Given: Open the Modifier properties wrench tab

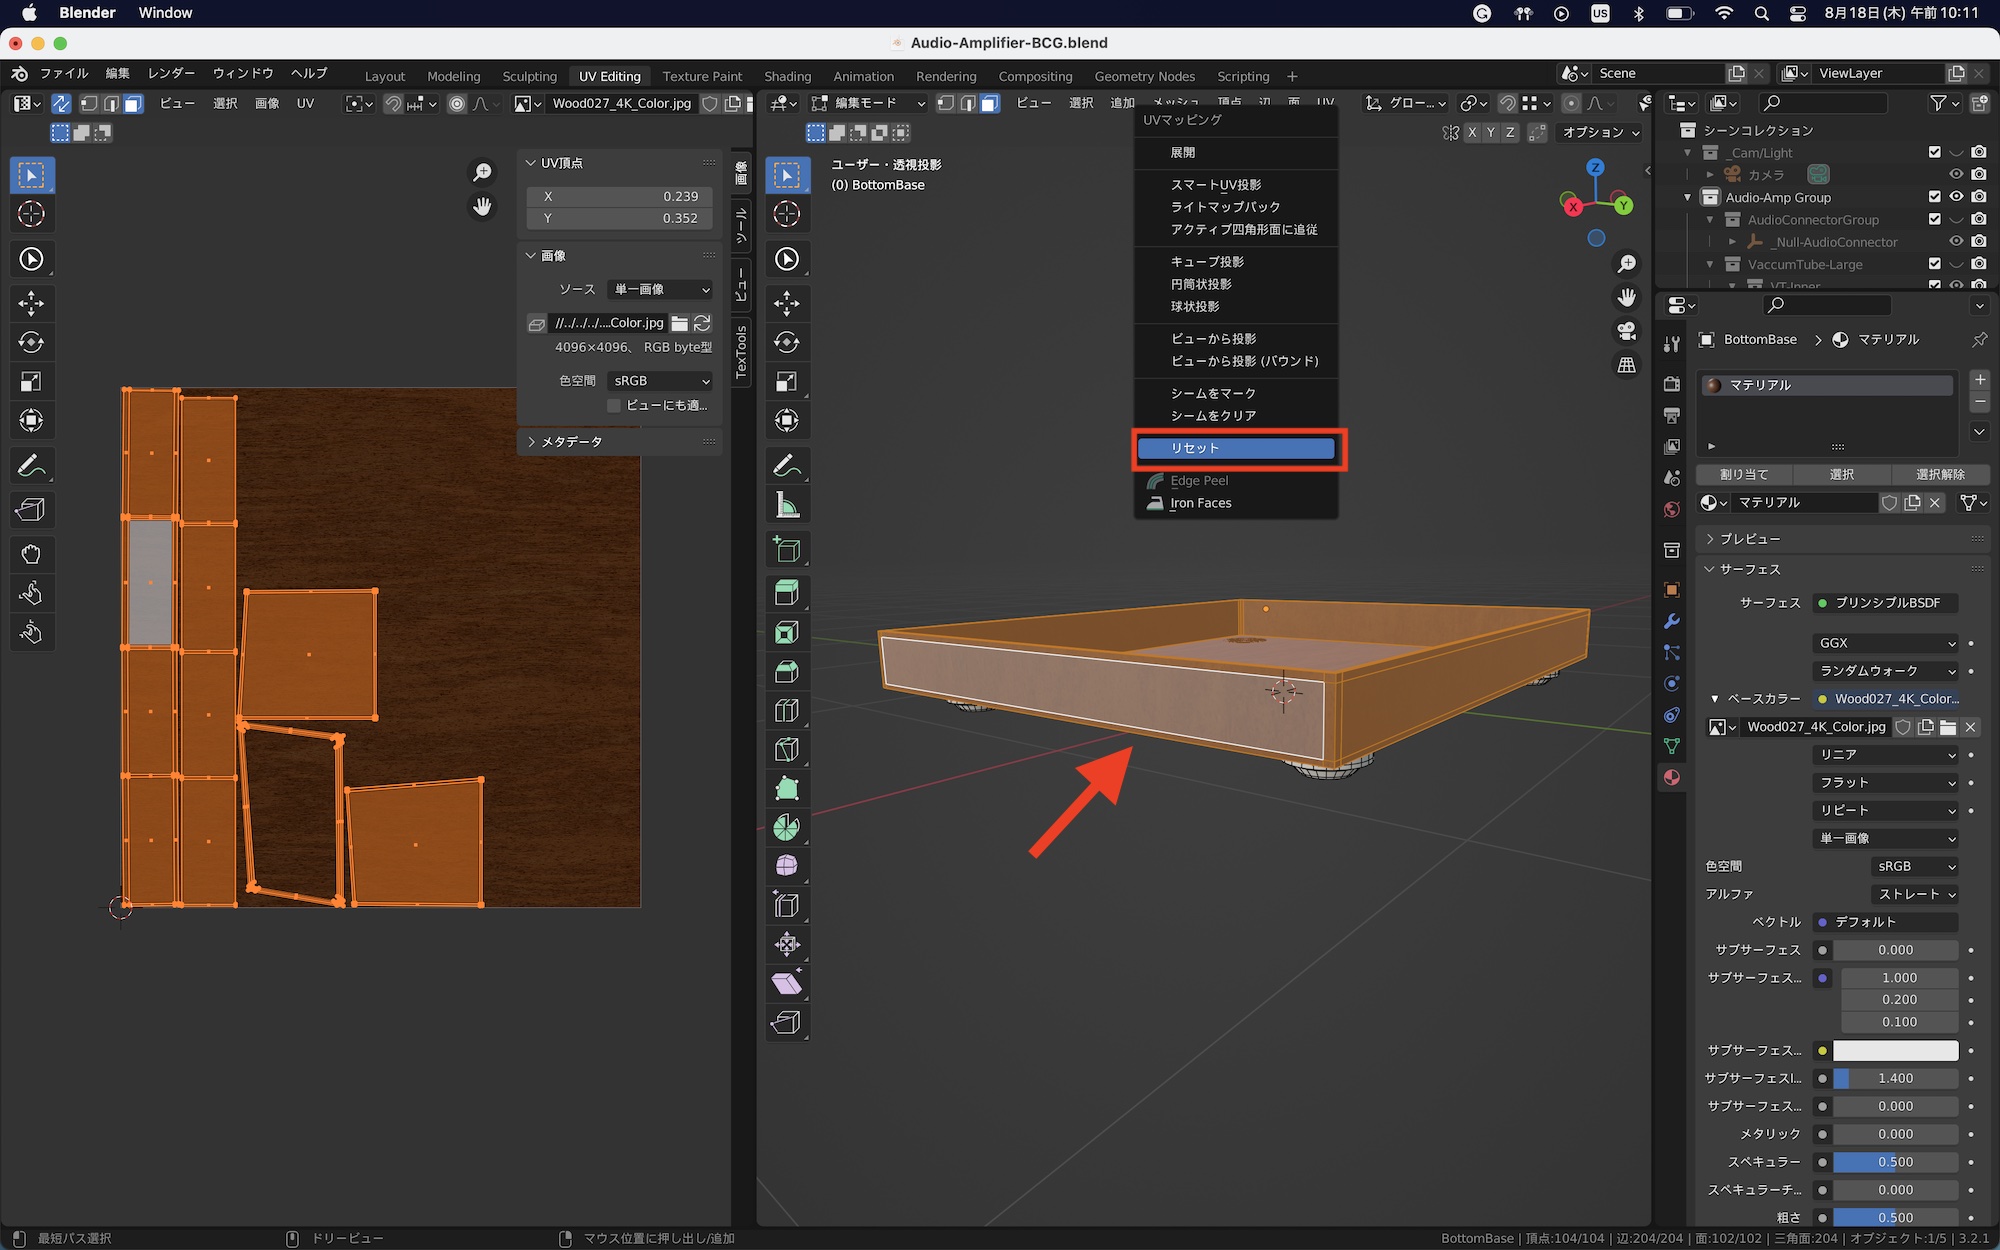Looking at the screenshot, I should (x=1671, y=621).
